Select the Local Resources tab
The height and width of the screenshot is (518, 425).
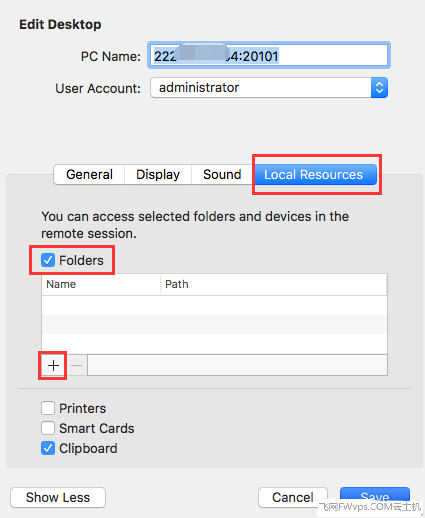pyautogui.click(x=315, y=174)
